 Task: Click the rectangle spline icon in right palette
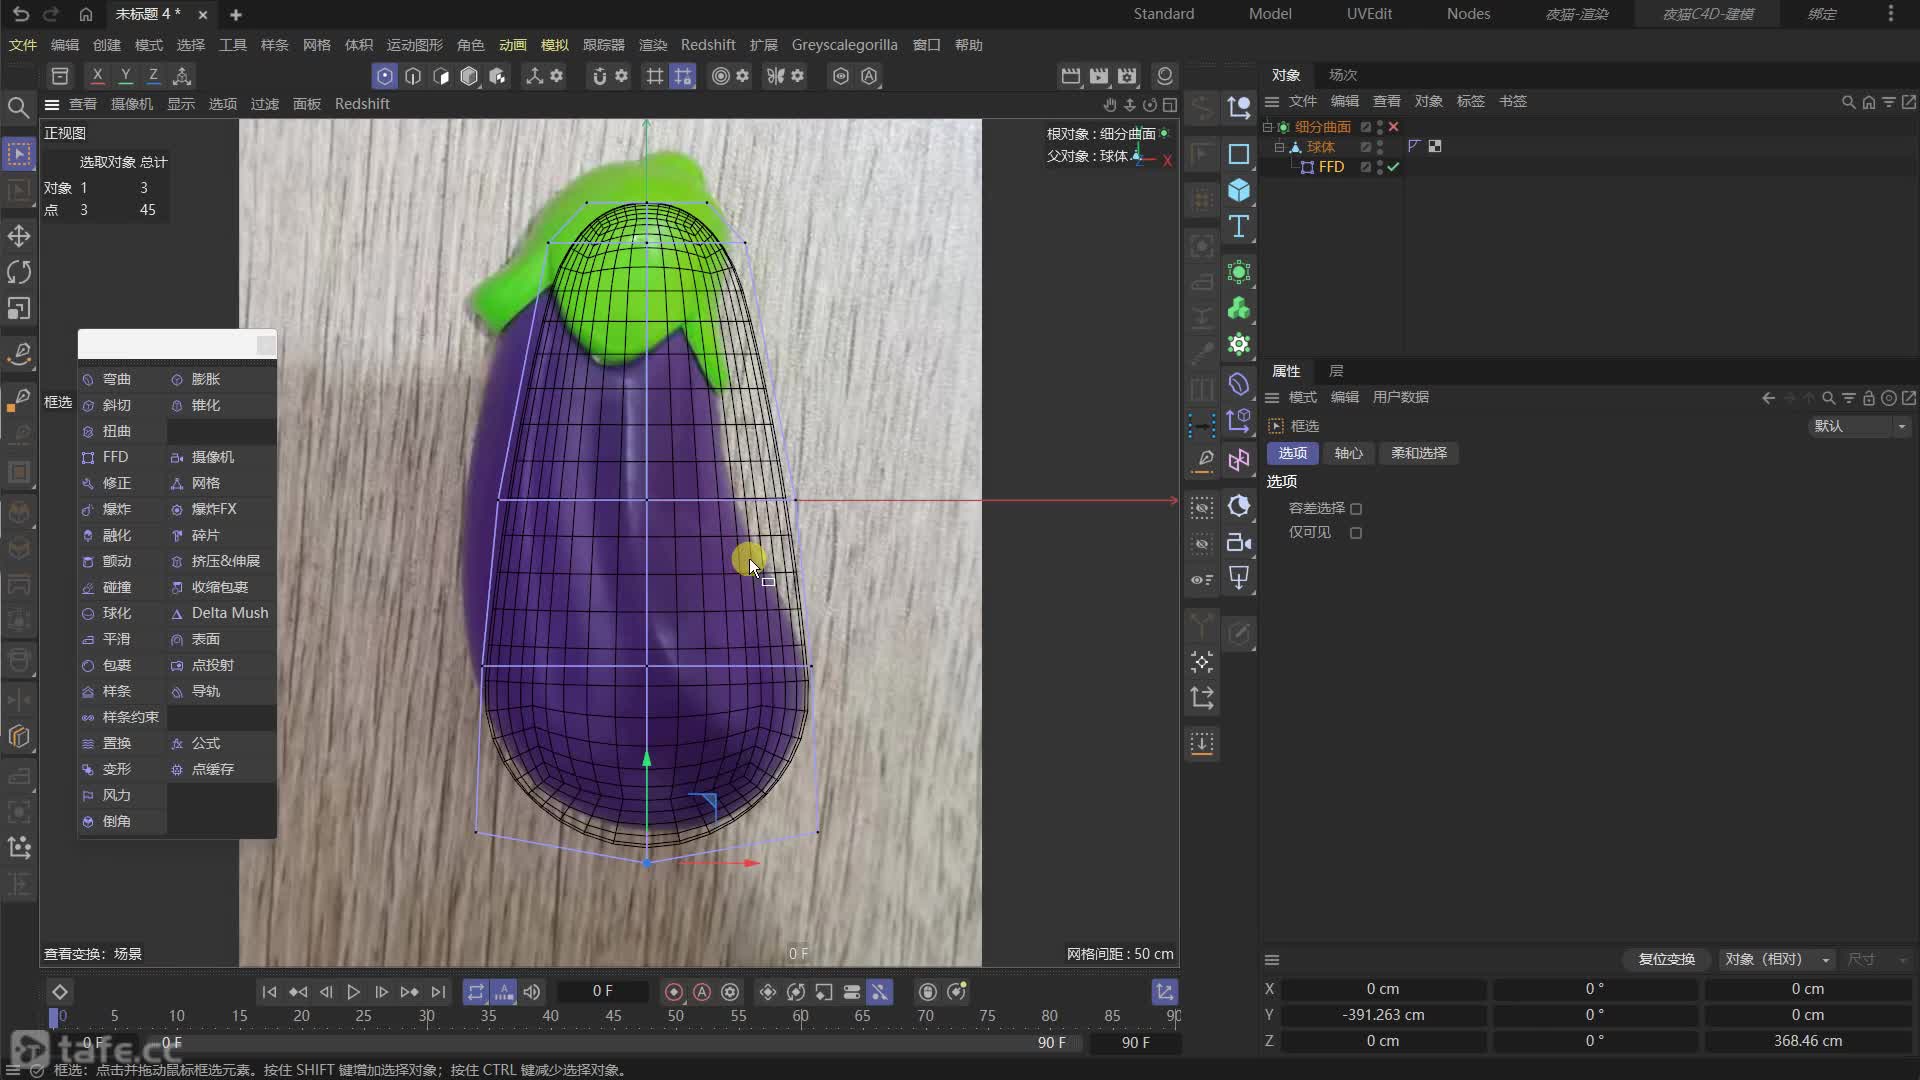pyautogui.click(x=1239, y=154)
